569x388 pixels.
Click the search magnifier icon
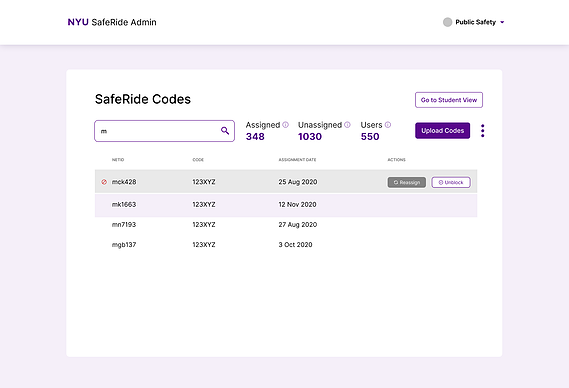click(225, 131)
